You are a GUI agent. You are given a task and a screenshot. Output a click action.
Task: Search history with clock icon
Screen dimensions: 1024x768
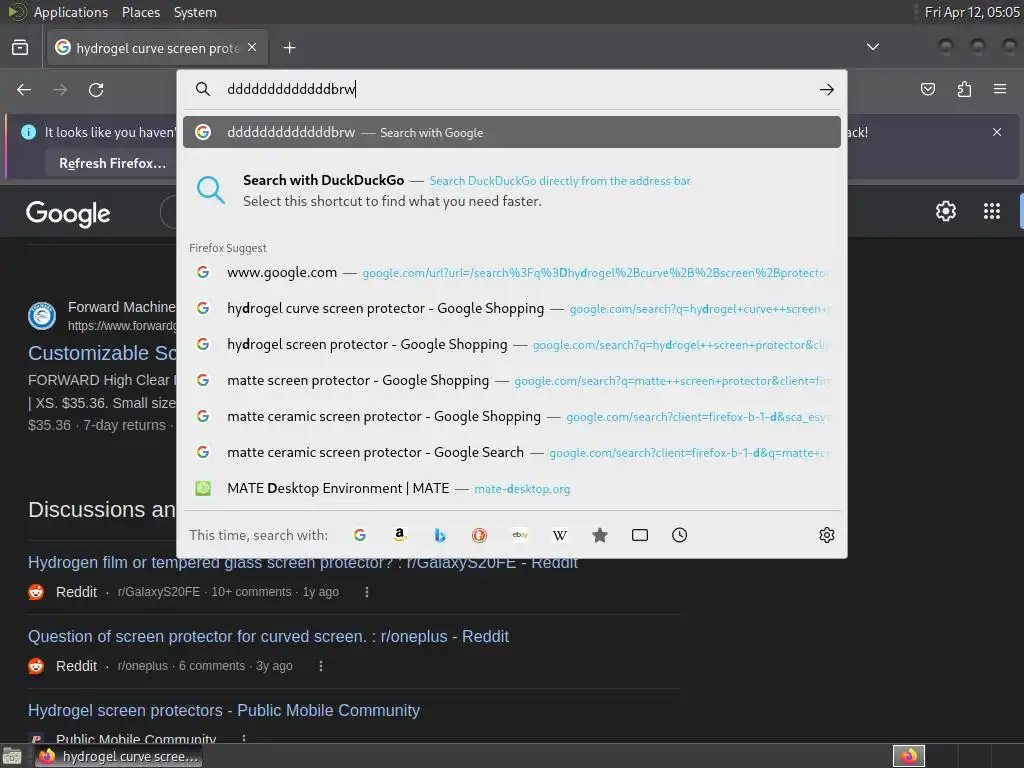coord(679,536)
